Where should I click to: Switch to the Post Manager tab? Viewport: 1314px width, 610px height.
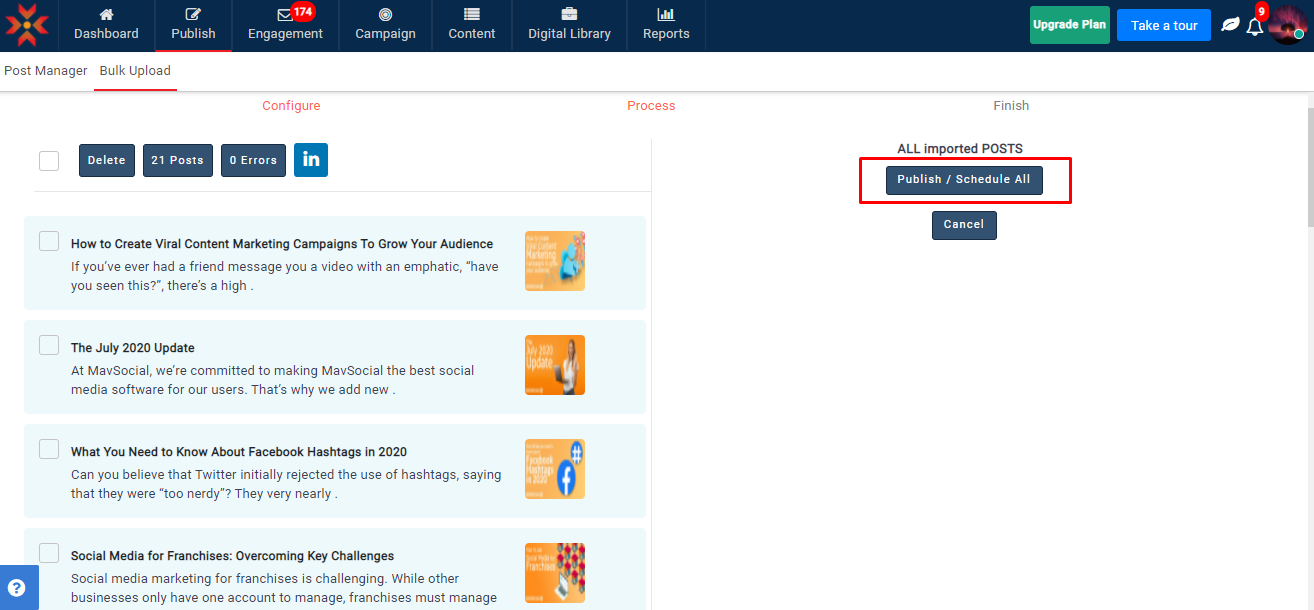45,71
